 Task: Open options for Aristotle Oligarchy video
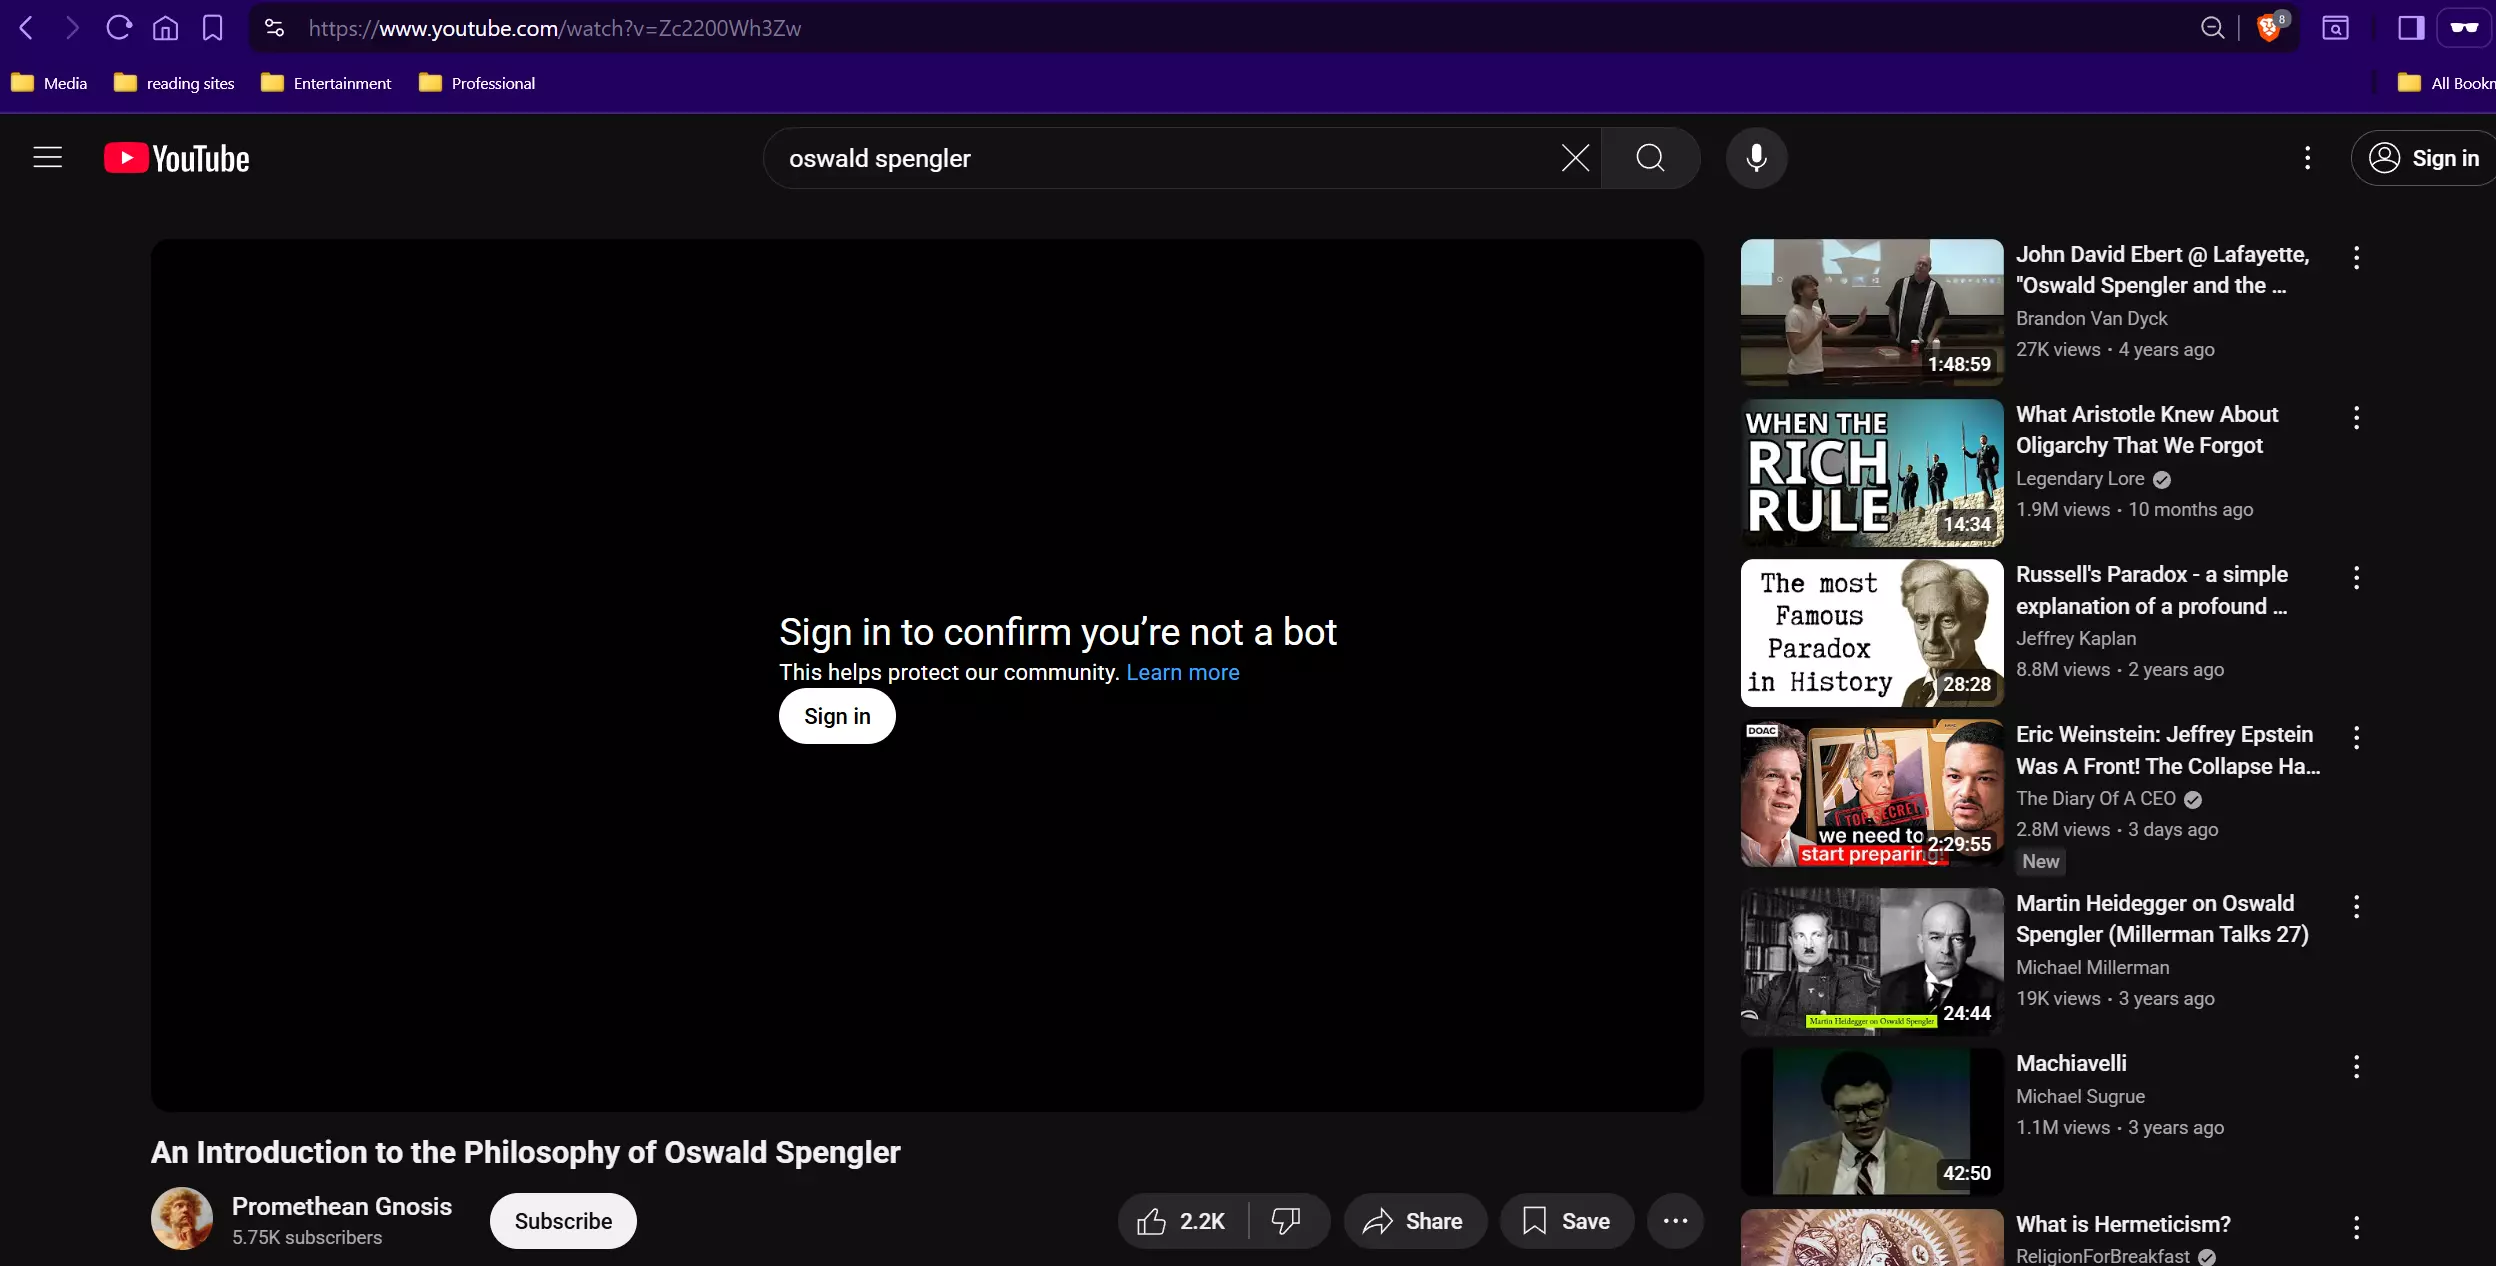click(2356, 418)
